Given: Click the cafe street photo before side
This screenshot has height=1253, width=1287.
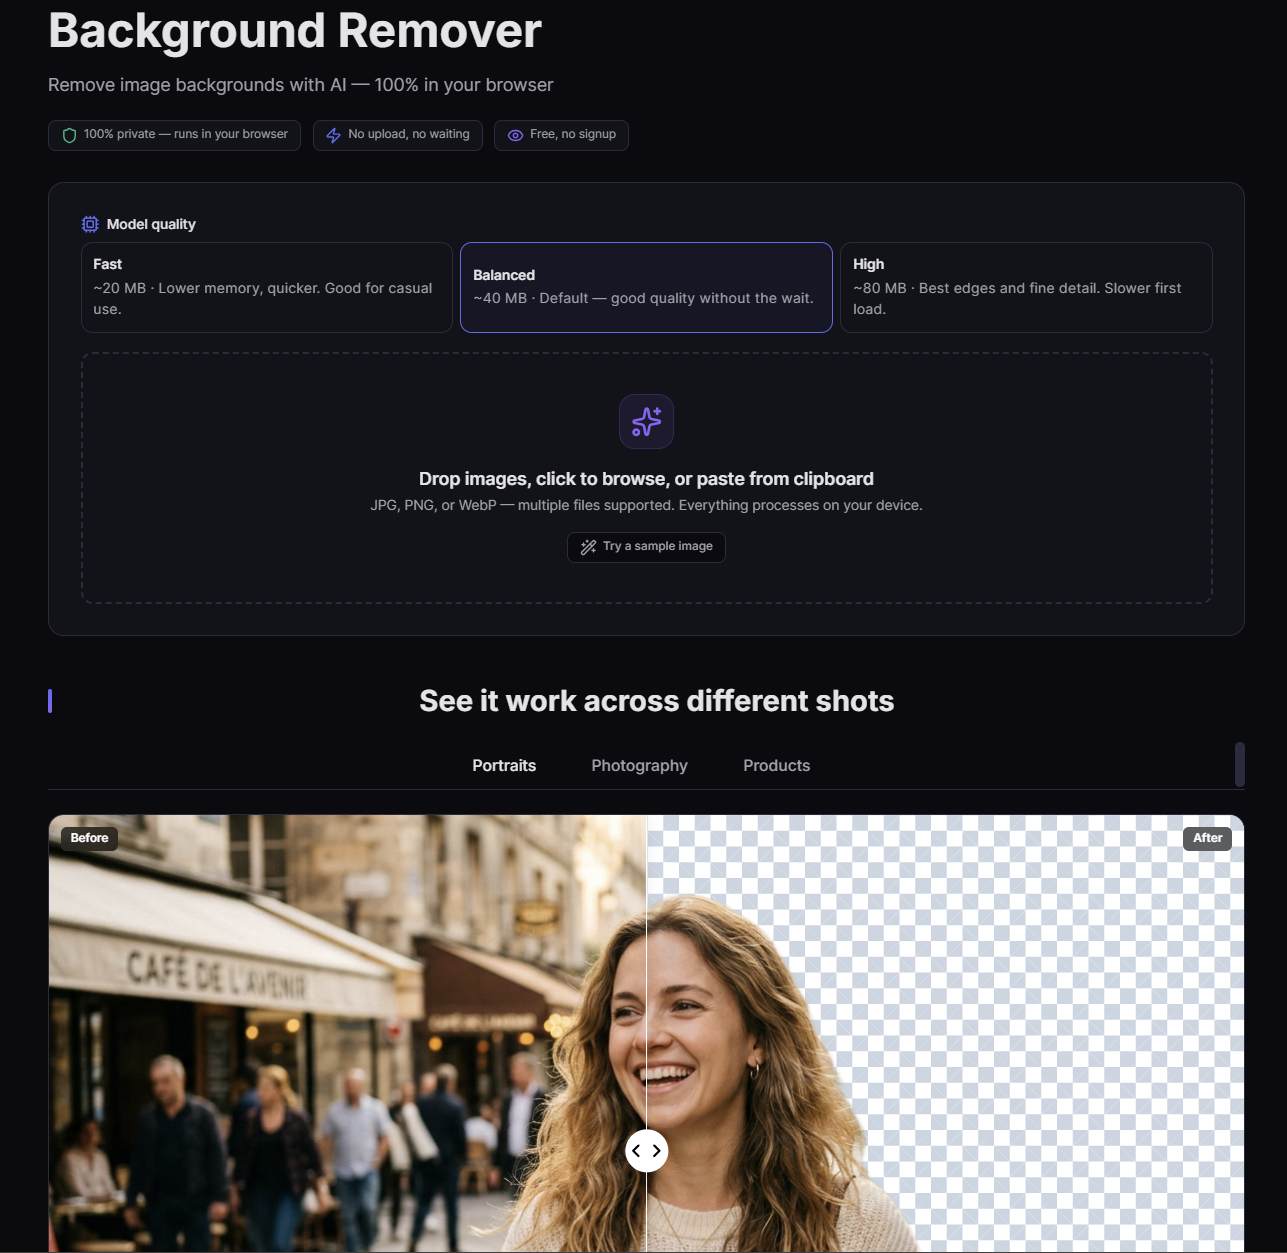Looking at the screenshot, I should 347,1033.
